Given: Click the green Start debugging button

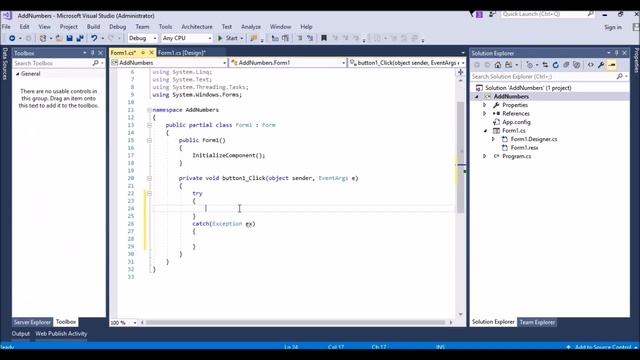Looking at the screenshot, I should pyautogui.click(x=230, y=38).
